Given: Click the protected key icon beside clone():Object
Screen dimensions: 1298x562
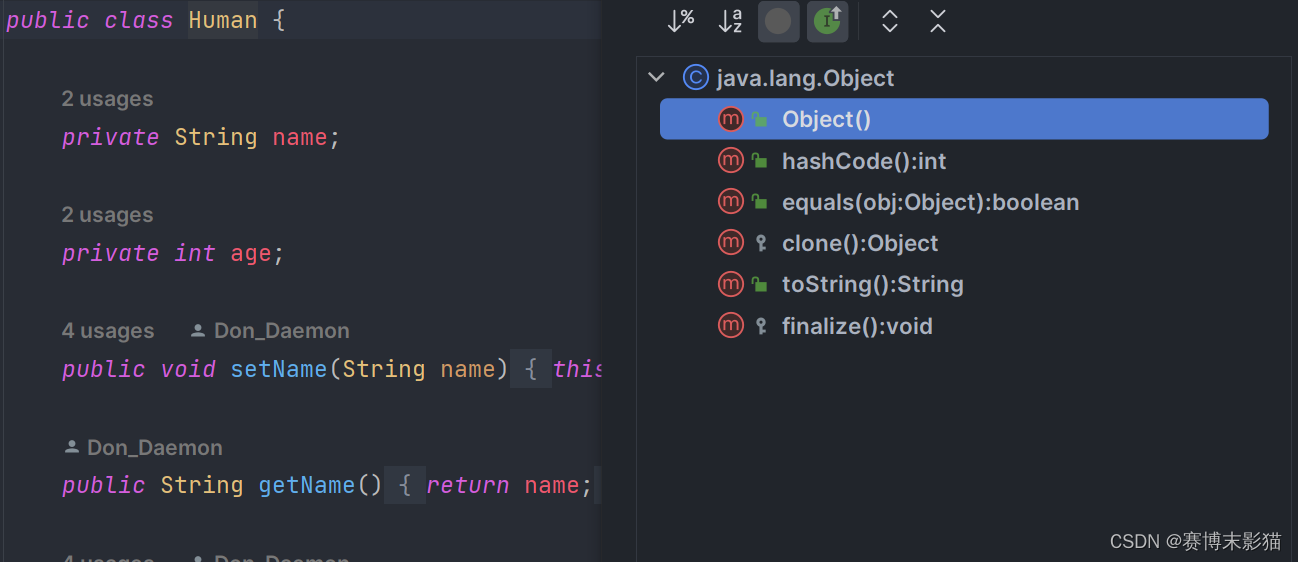Looking at the screenshot, I should [x=761, y=243].
